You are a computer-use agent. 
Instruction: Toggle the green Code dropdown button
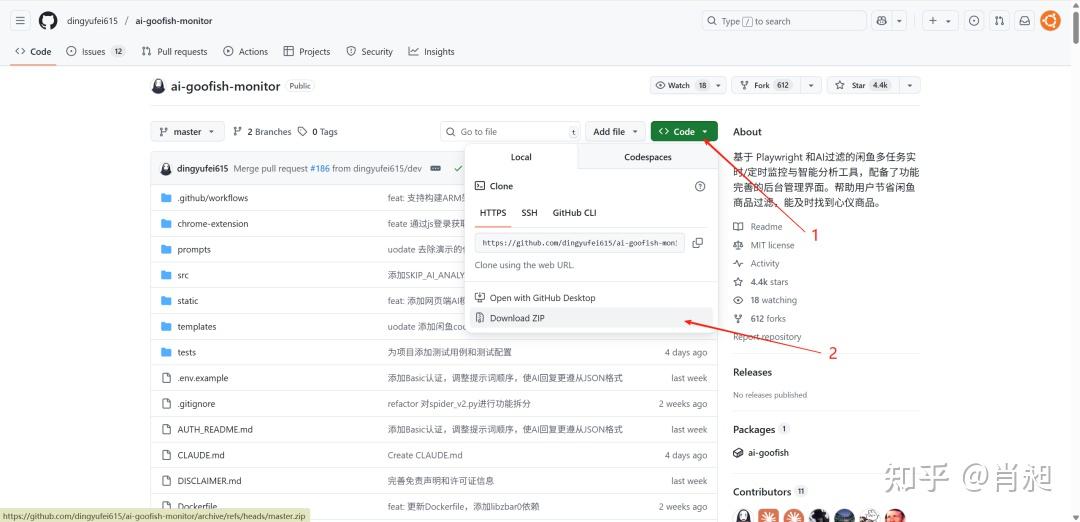click(684, 132)
